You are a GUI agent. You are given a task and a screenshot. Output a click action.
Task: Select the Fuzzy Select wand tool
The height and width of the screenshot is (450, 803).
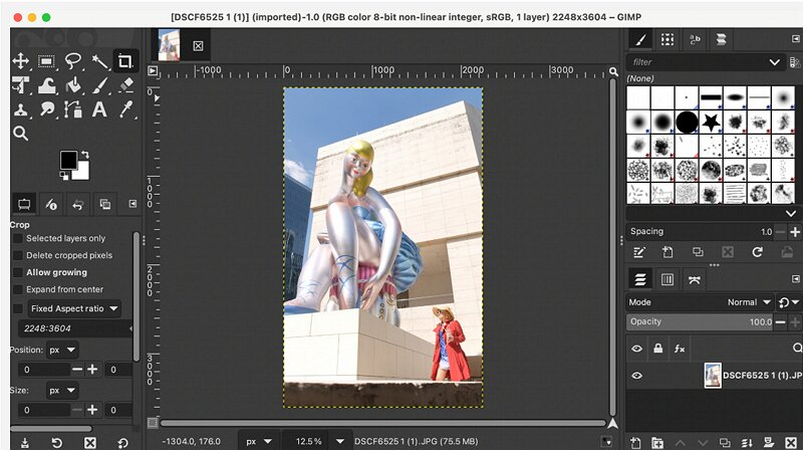tap(99, 61)
